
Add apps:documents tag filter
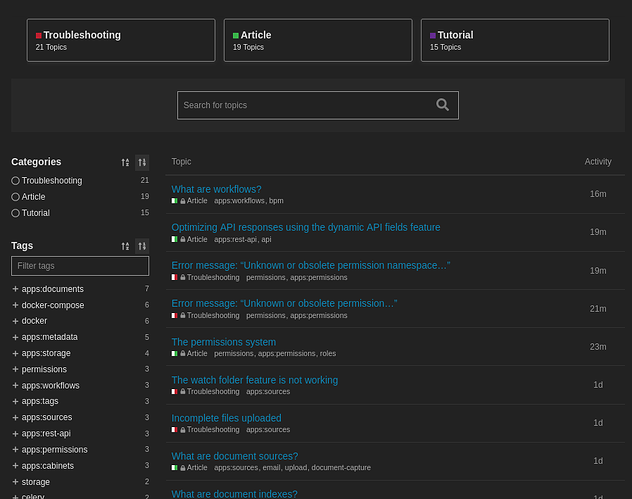pos(15,289)
